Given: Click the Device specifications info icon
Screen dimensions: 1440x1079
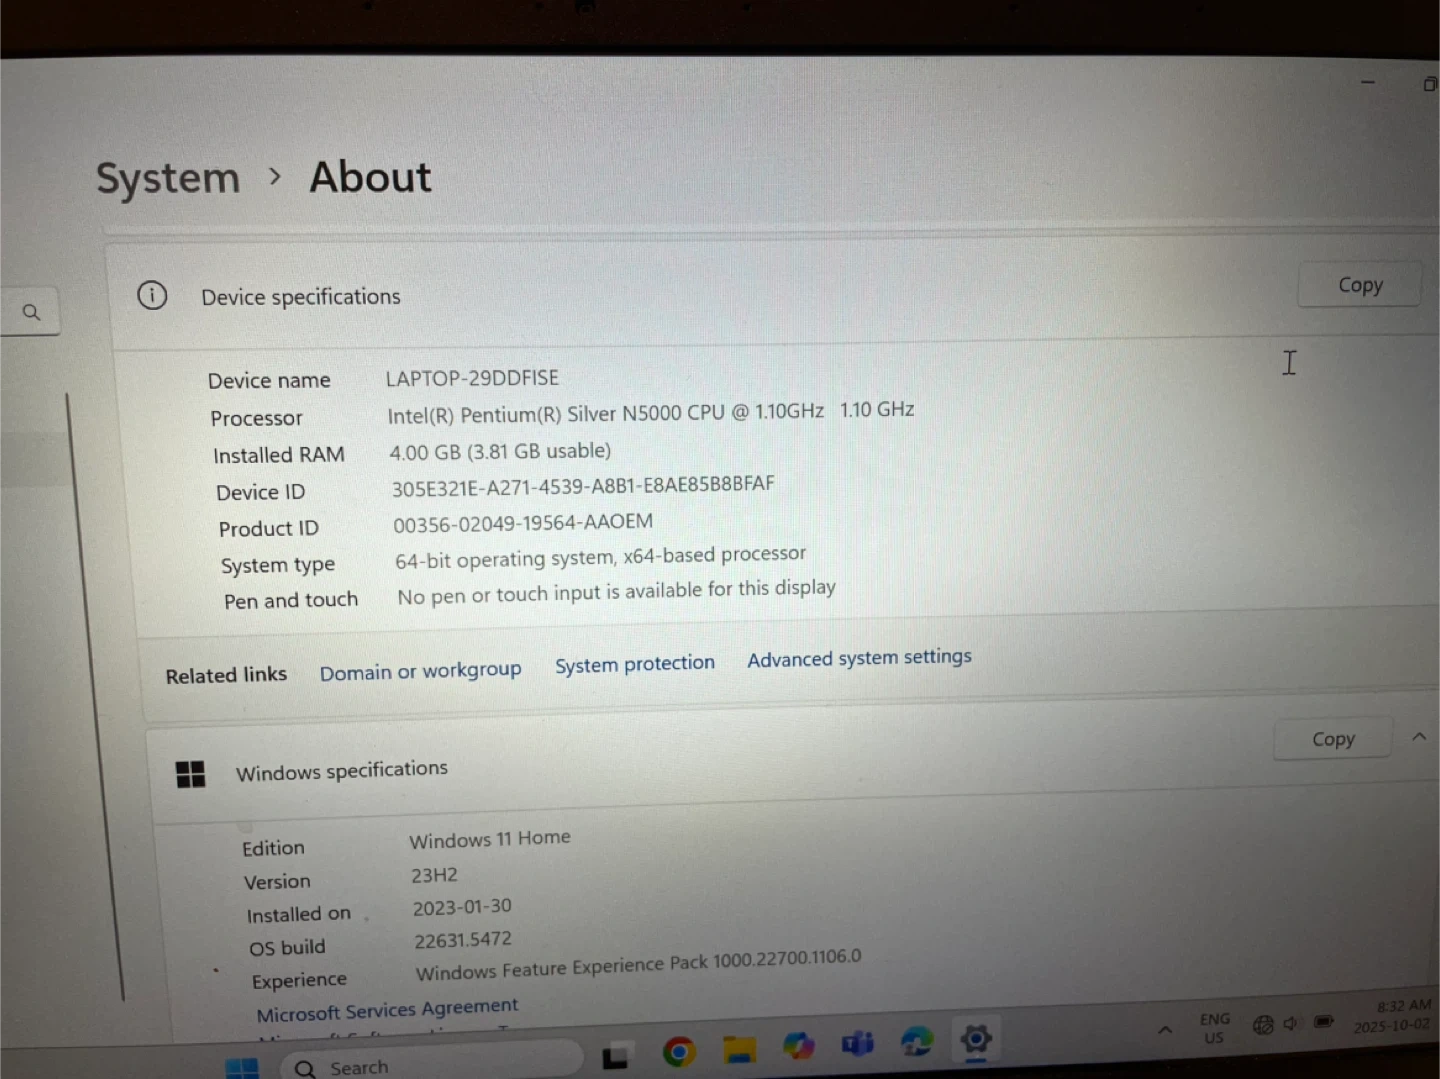Looking at the screenshot, I should (152, 296).
